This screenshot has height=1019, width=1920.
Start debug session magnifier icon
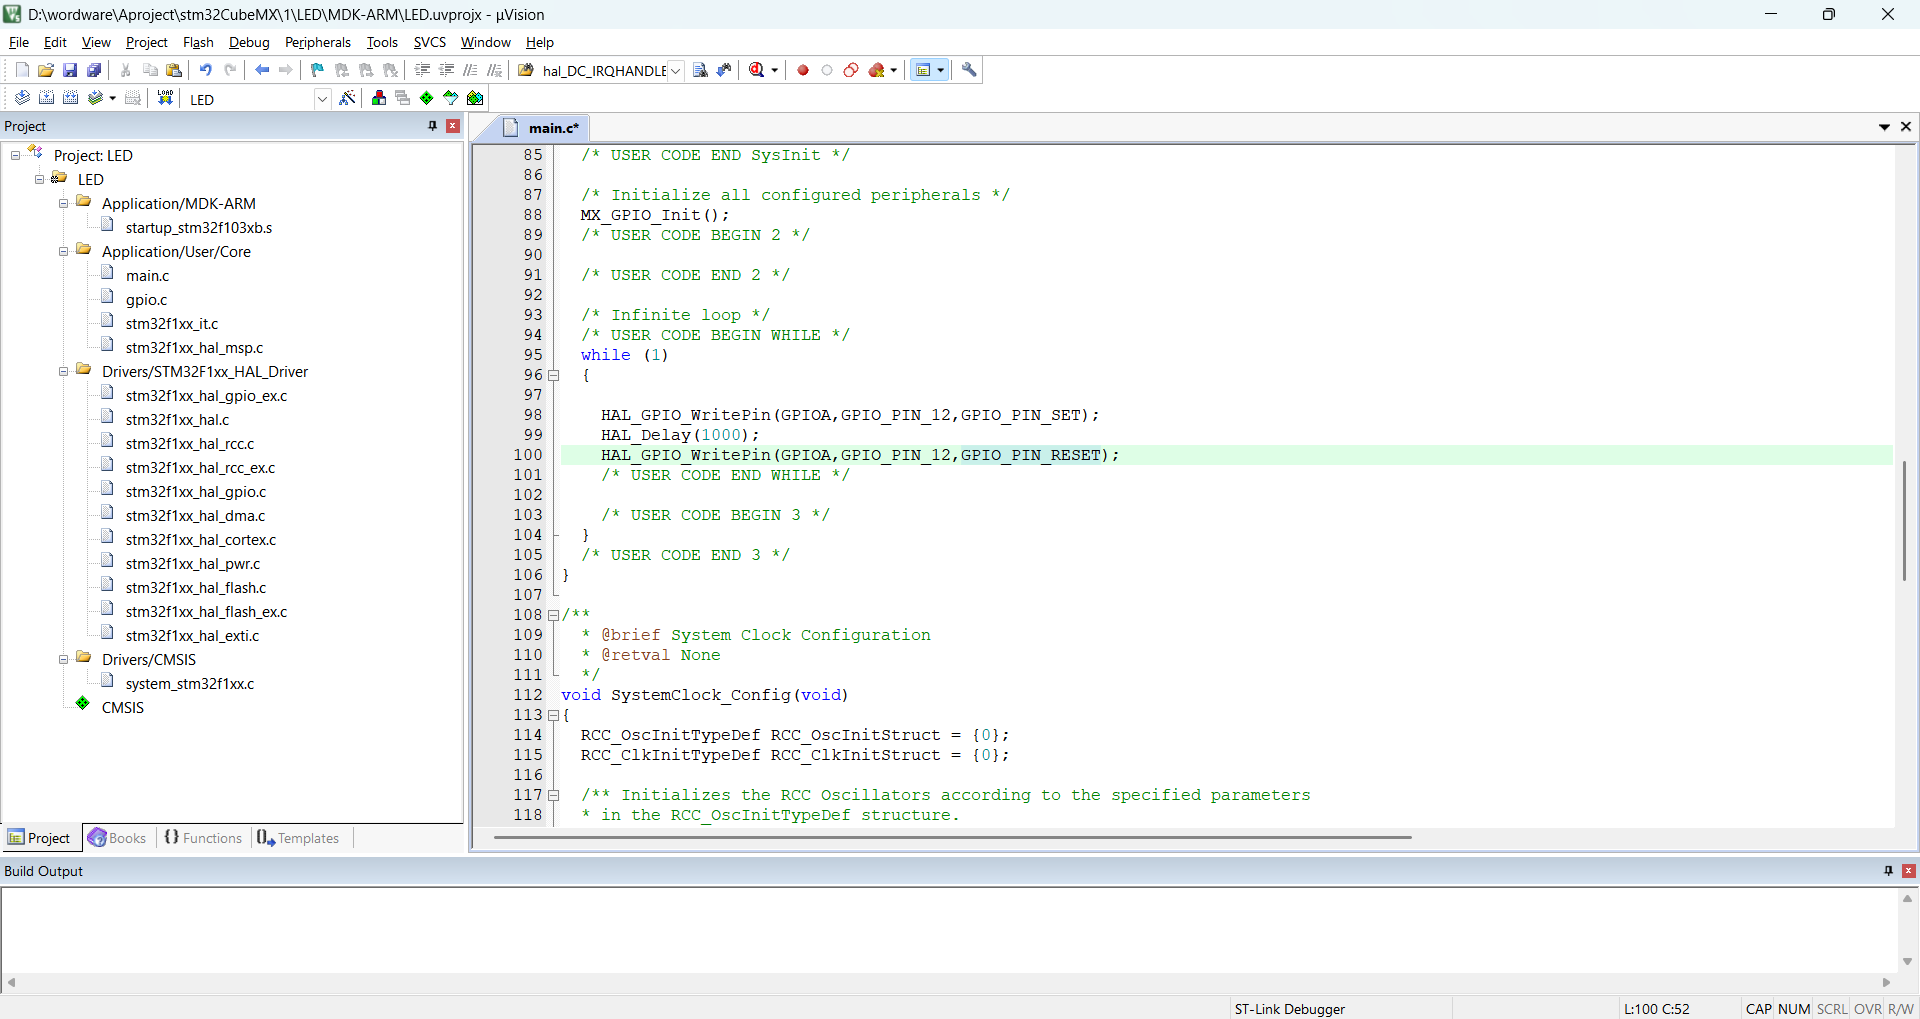(757, 70)
